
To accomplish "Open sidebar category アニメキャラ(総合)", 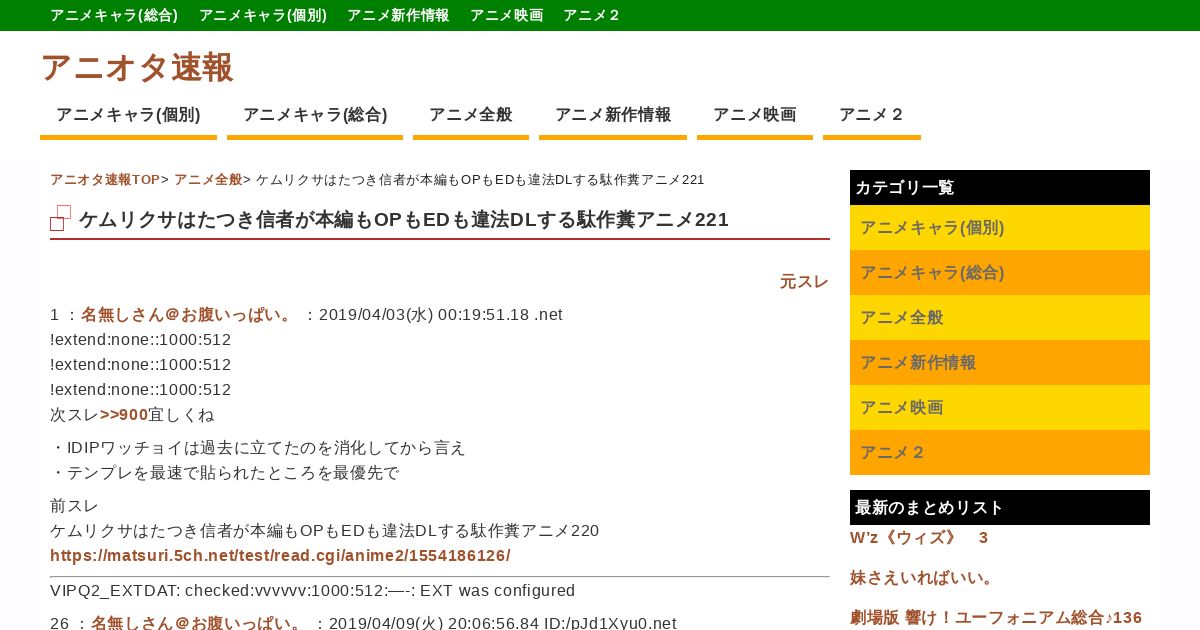I will coord(1000,273).
